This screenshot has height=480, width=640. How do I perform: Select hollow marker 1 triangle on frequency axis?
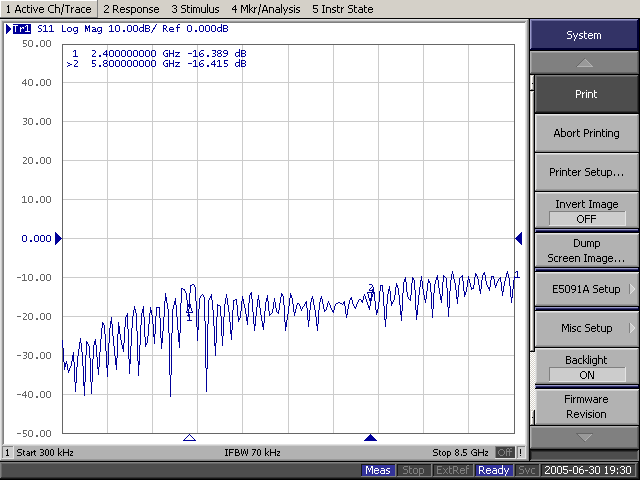coord(189,438)
